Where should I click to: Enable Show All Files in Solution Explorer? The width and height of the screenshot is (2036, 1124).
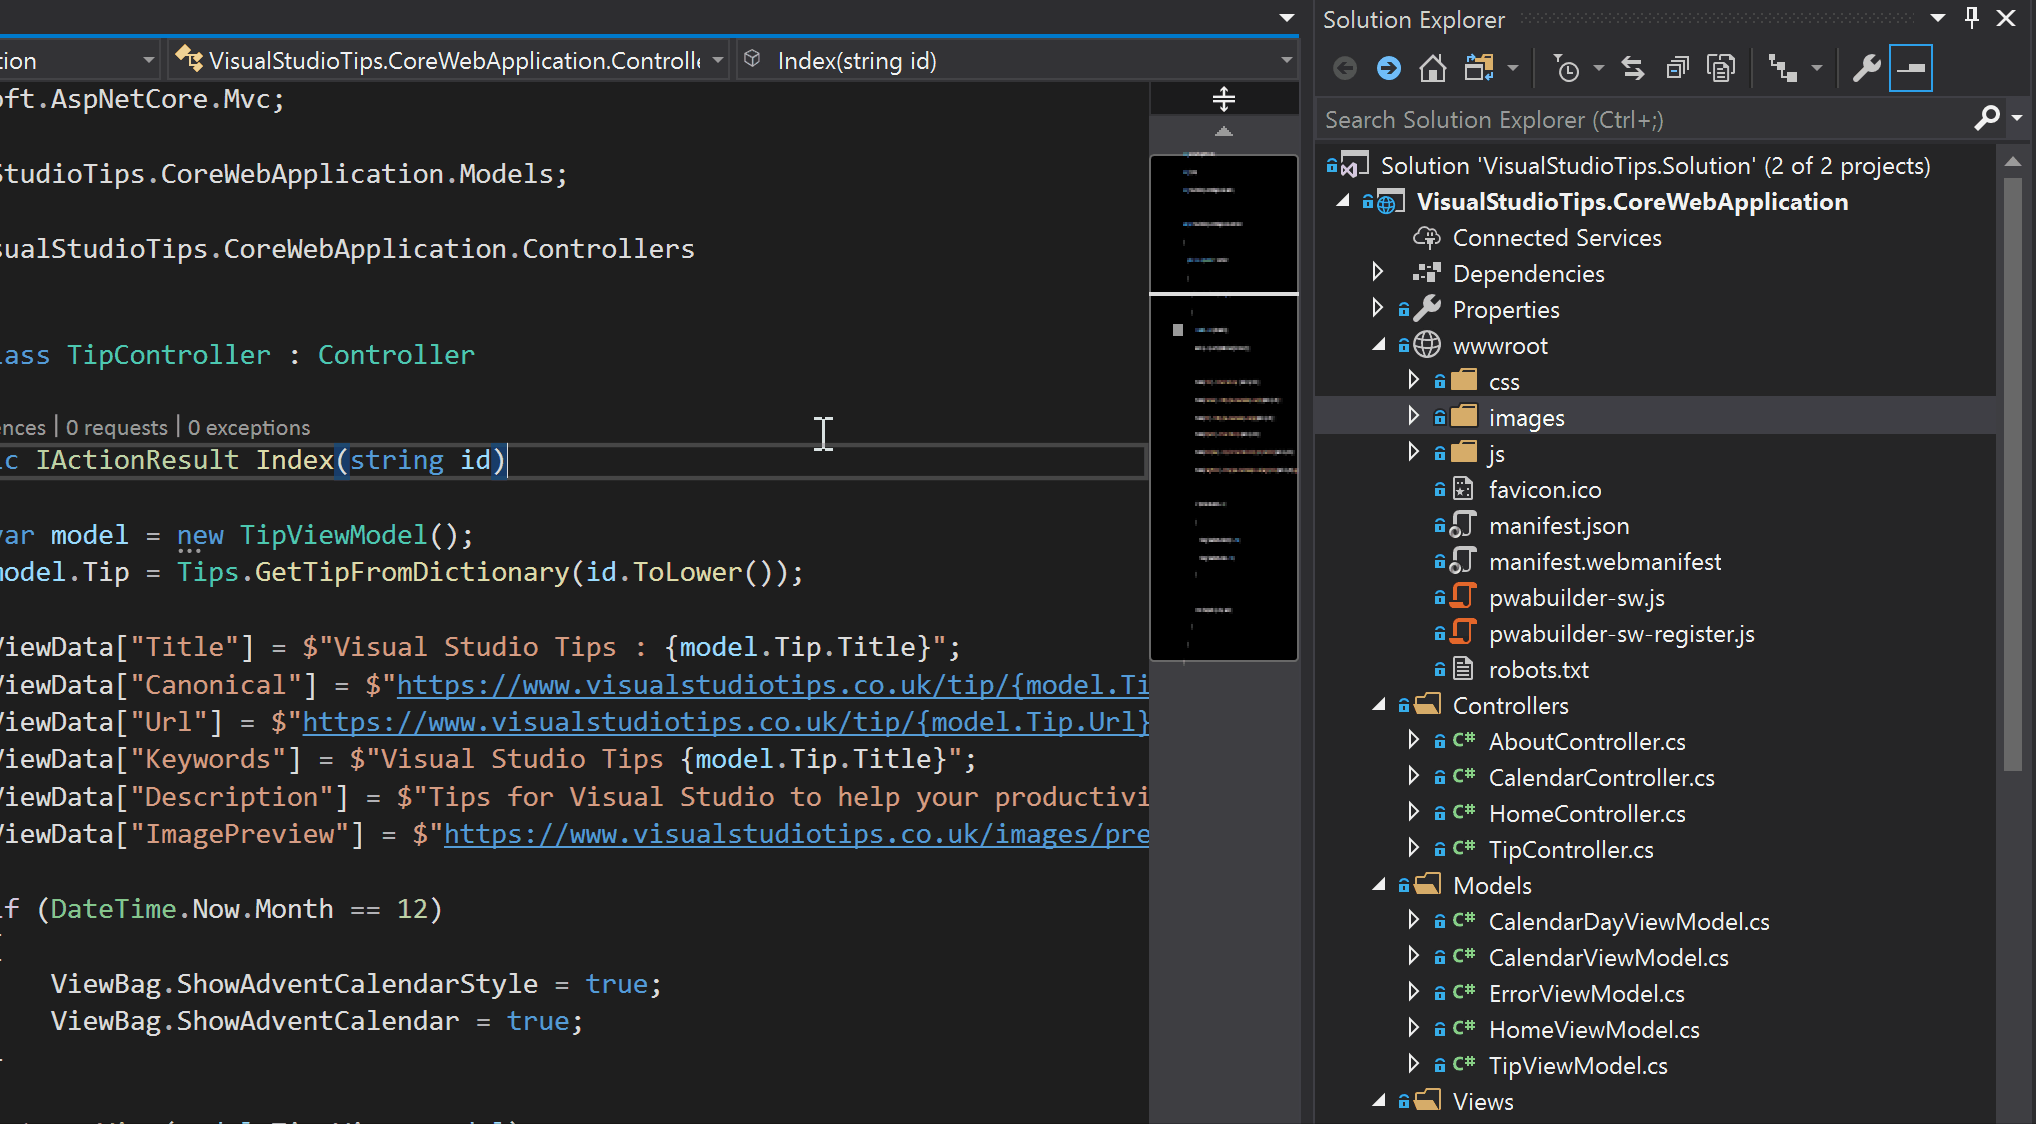coord(1721,68)
